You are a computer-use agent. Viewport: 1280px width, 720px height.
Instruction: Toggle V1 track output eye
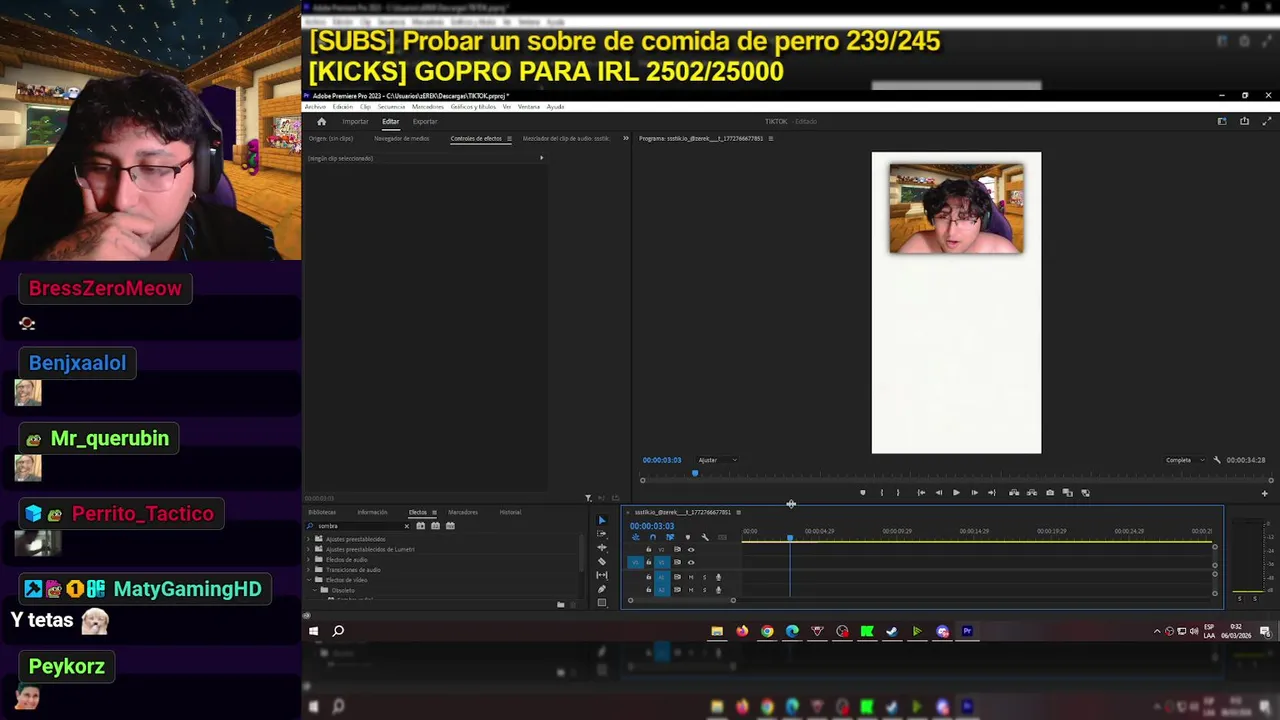pyautogui.click(x=691, y=562)
